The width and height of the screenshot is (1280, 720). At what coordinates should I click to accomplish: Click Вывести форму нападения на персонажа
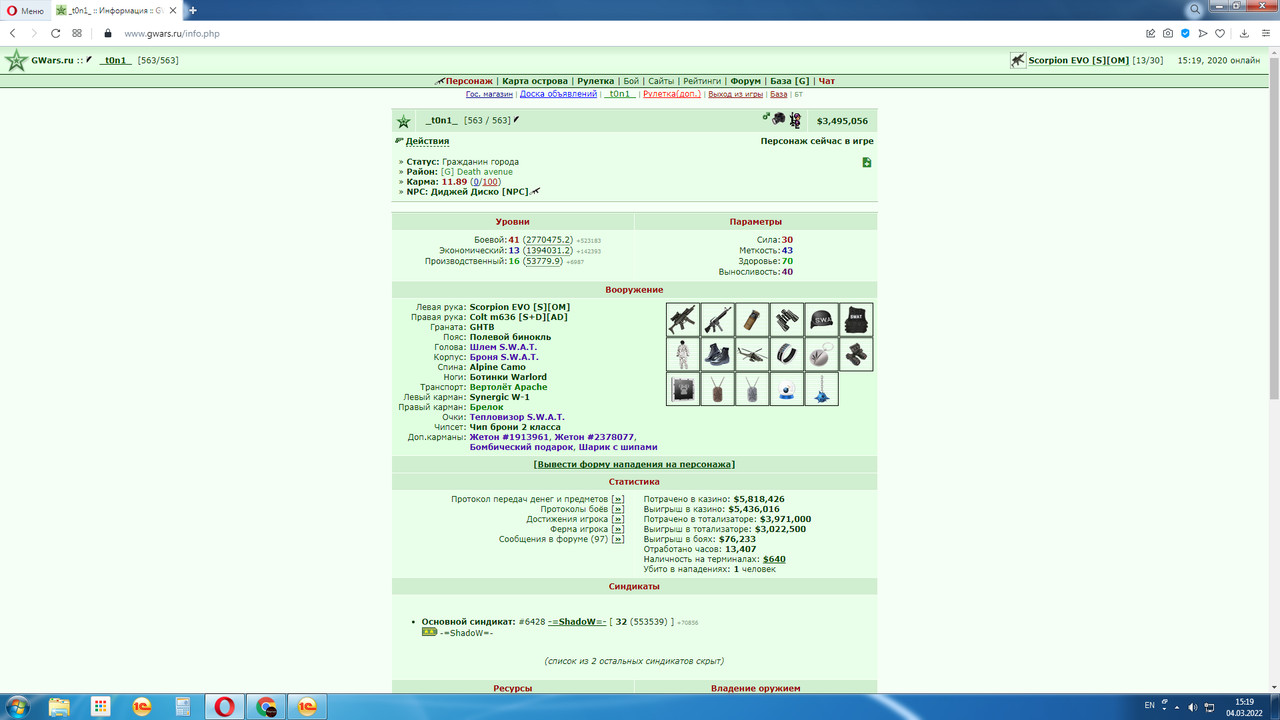tap(634, 464)
